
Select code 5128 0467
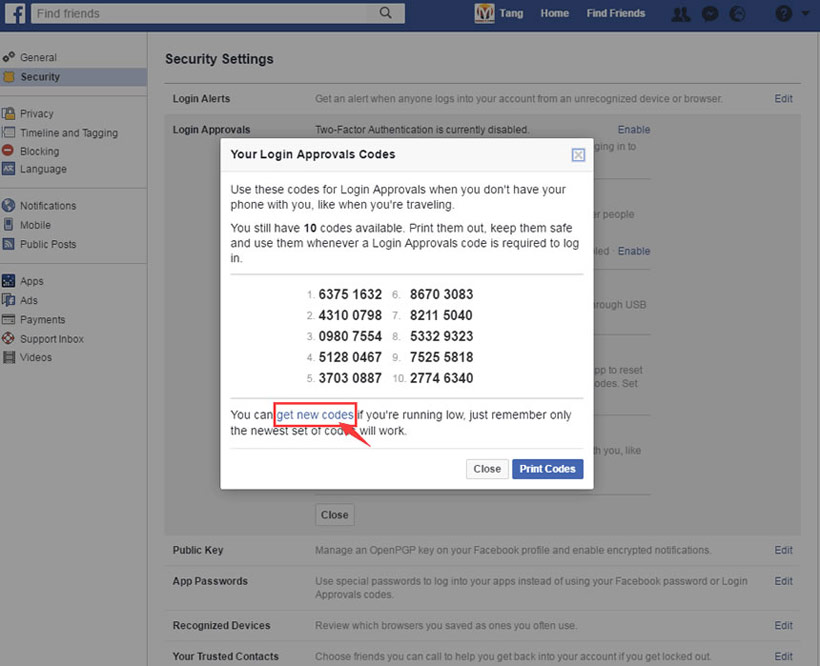350,357
